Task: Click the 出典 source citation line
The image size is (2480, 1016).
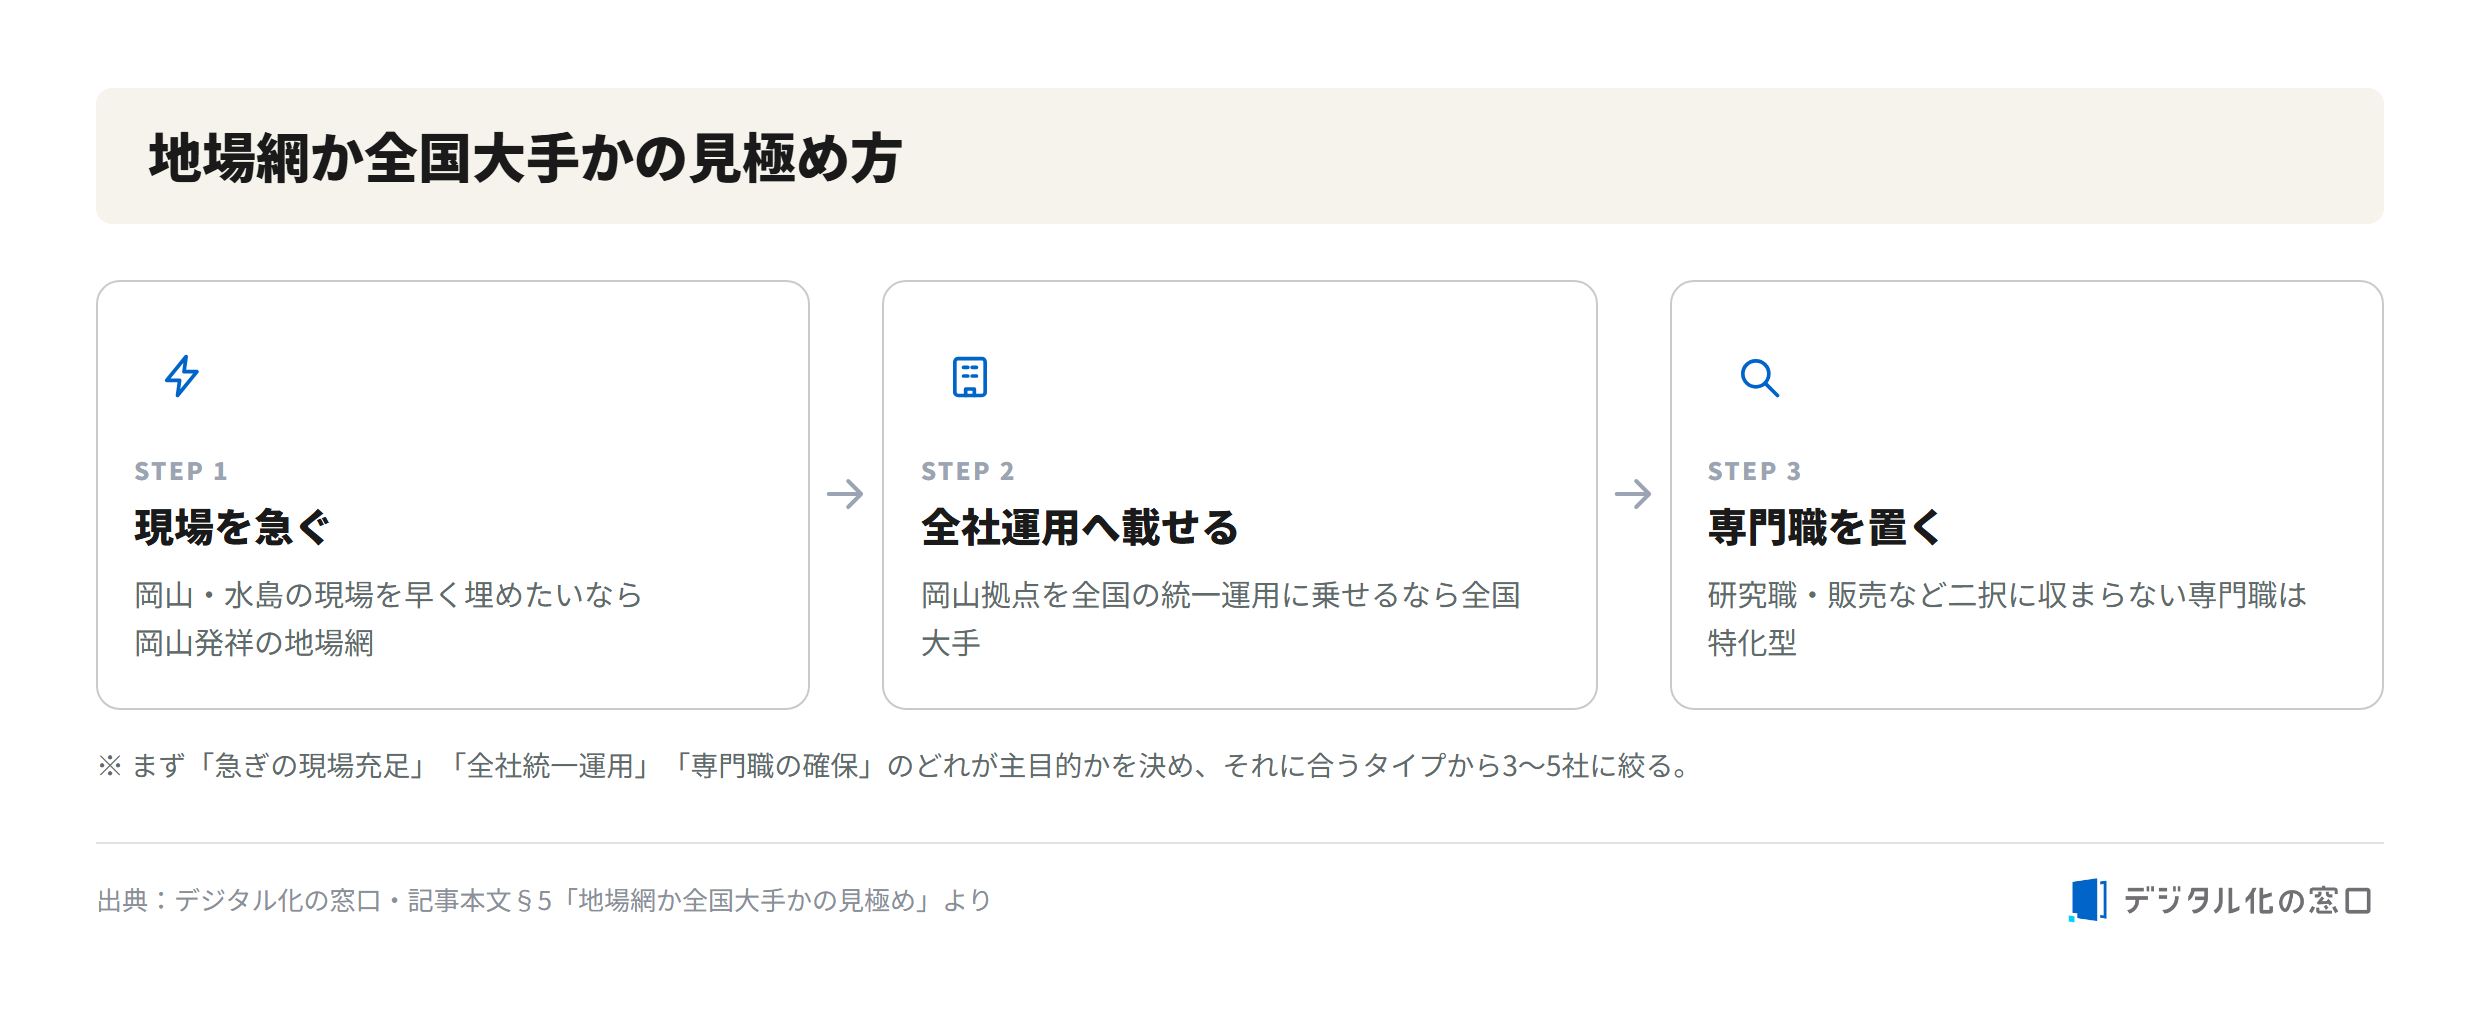Action: click(544, 901)
